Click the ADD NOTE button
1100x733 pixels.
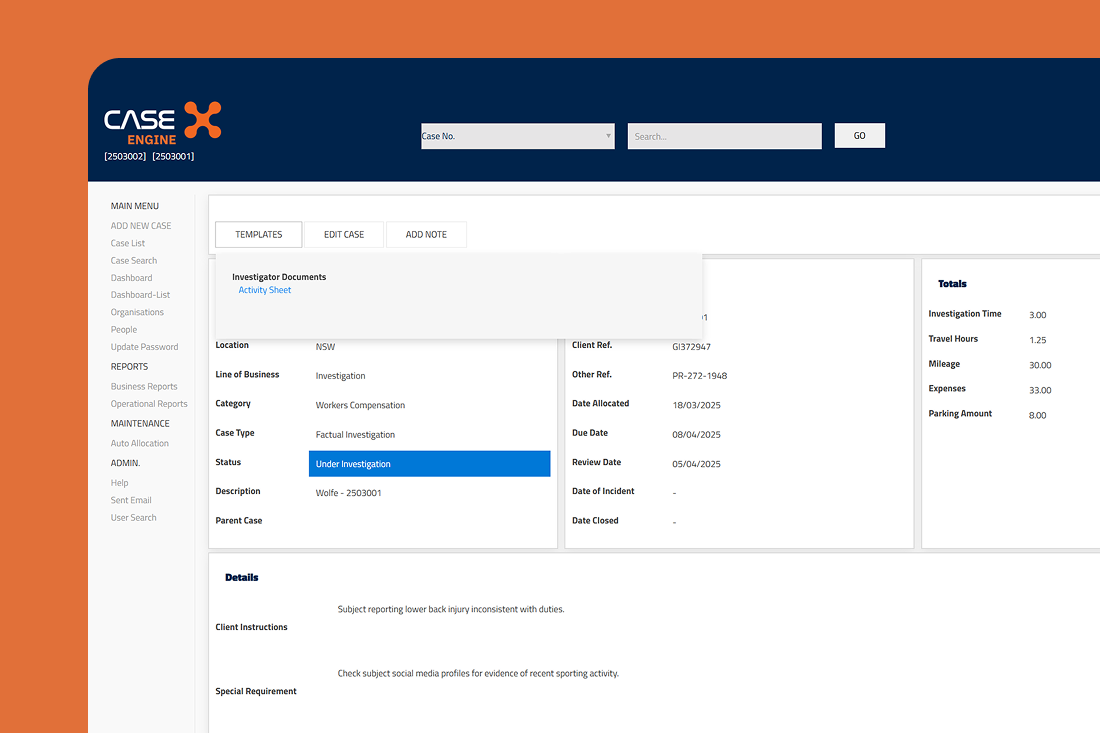[426, 234]
